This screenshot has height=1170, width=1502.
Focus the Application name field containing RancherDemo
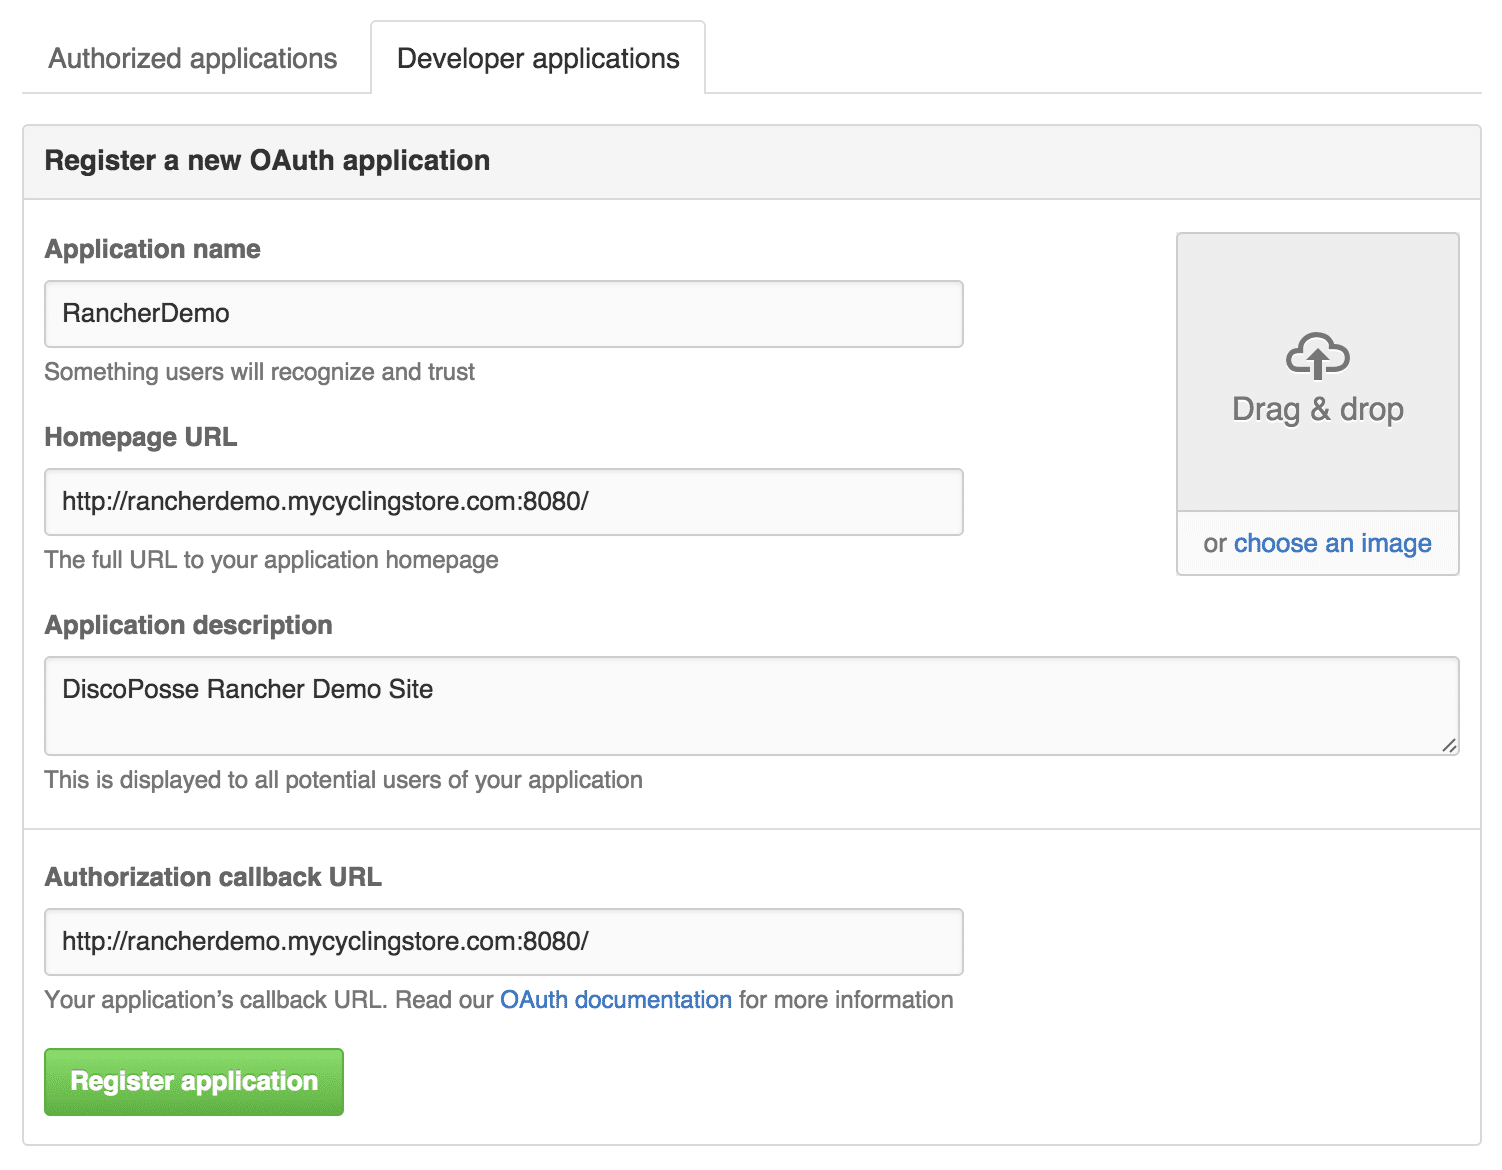[x=503, y=314]
